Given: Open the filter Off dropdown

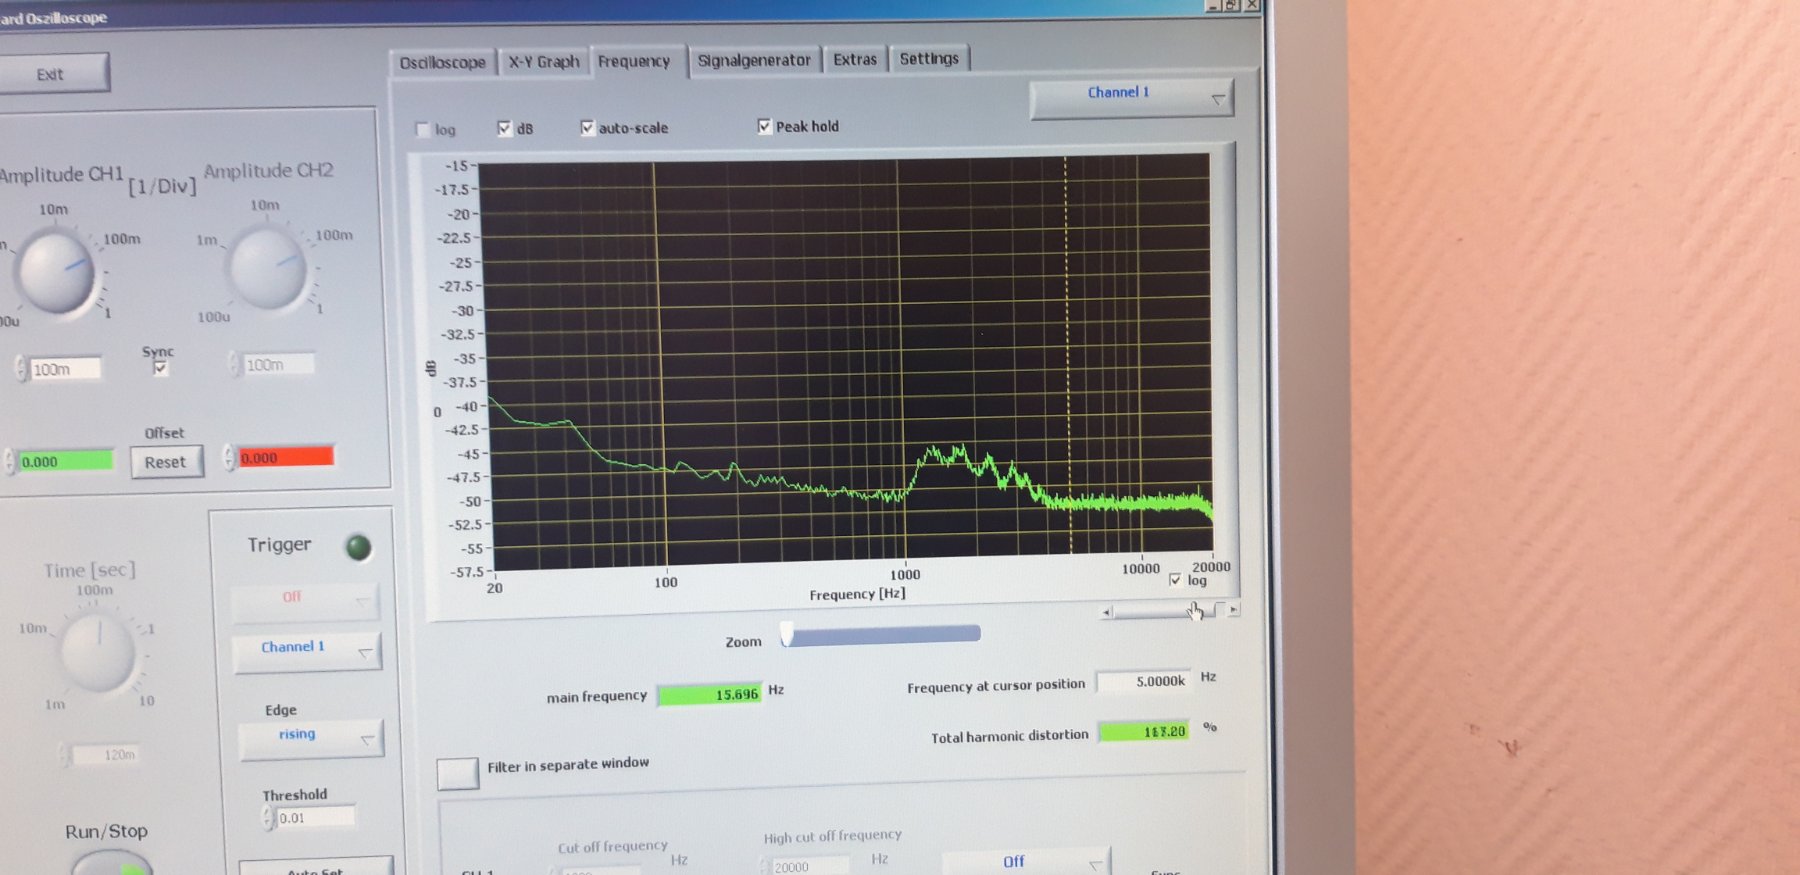Looking at the screenshot, I should pyautogui.click(x=1026, y=861).
